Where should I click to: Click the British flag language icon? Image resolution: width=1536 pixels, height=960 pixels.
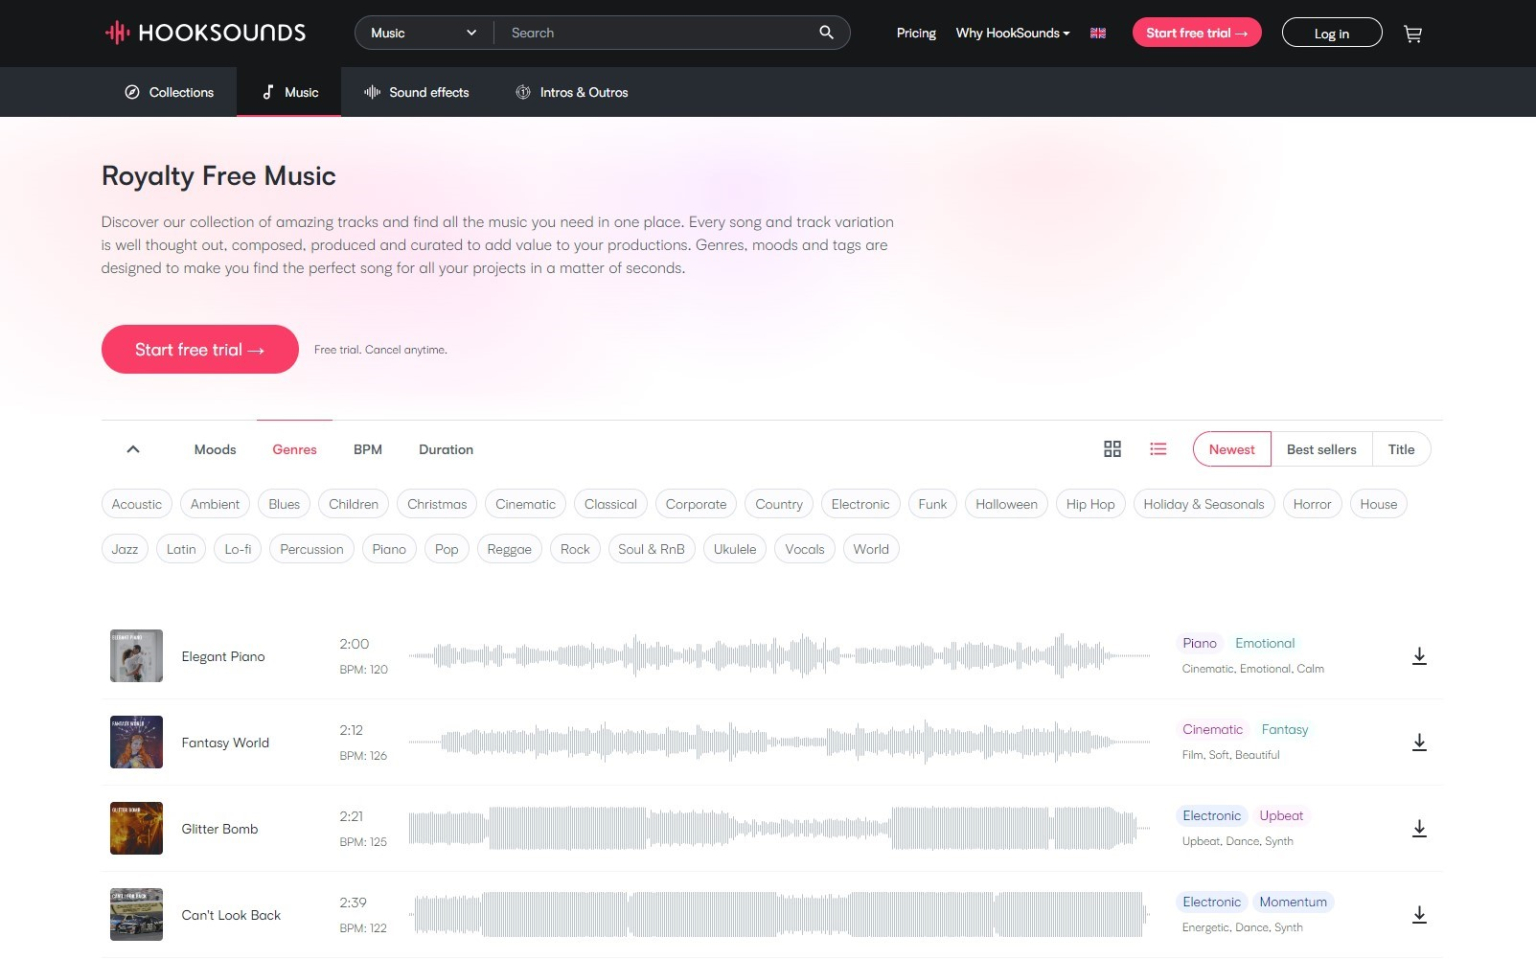[x=1097, y=33]
